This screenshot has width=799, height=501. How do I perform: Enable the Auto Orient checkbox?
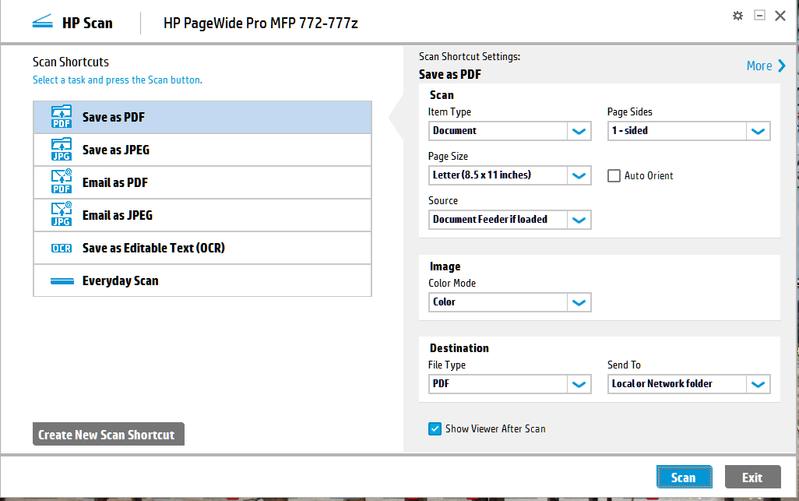click(x=614, y=176)
